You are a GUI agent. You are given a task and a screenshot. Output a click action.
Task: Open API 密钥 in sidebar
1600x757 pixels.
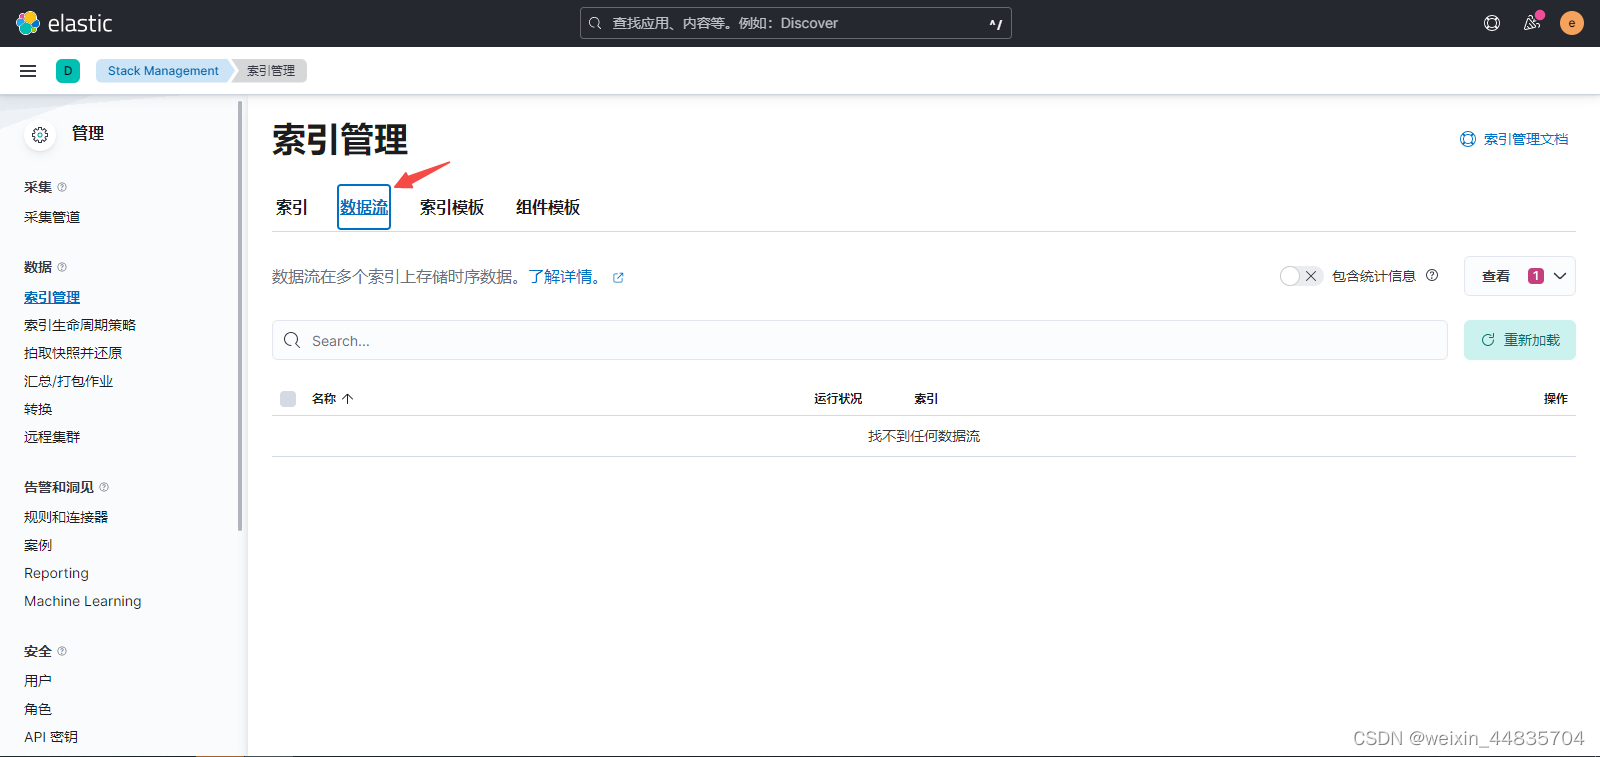tap(51, 737)
